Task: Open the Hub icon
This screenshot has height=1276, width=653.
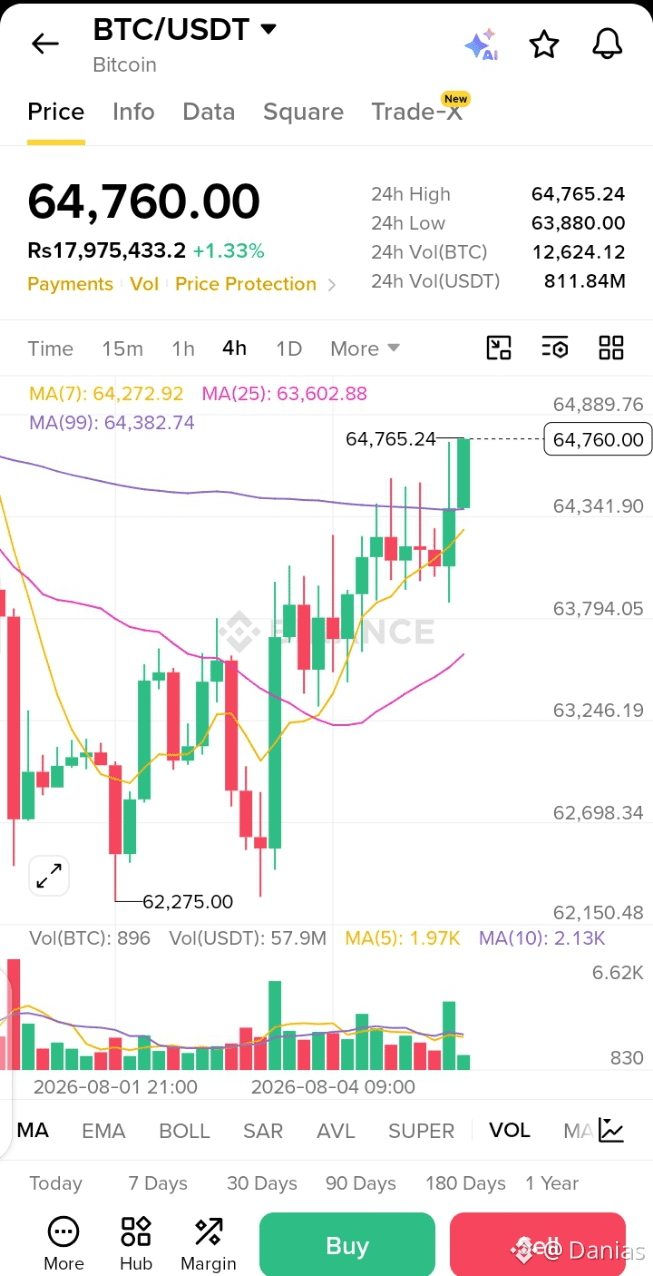Action: 136,1243
